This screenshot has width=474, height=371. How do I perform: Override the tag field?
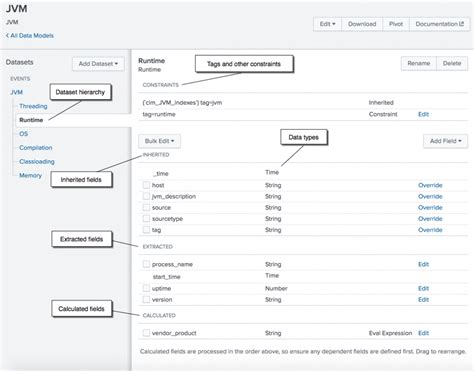[x=430, y=230]
